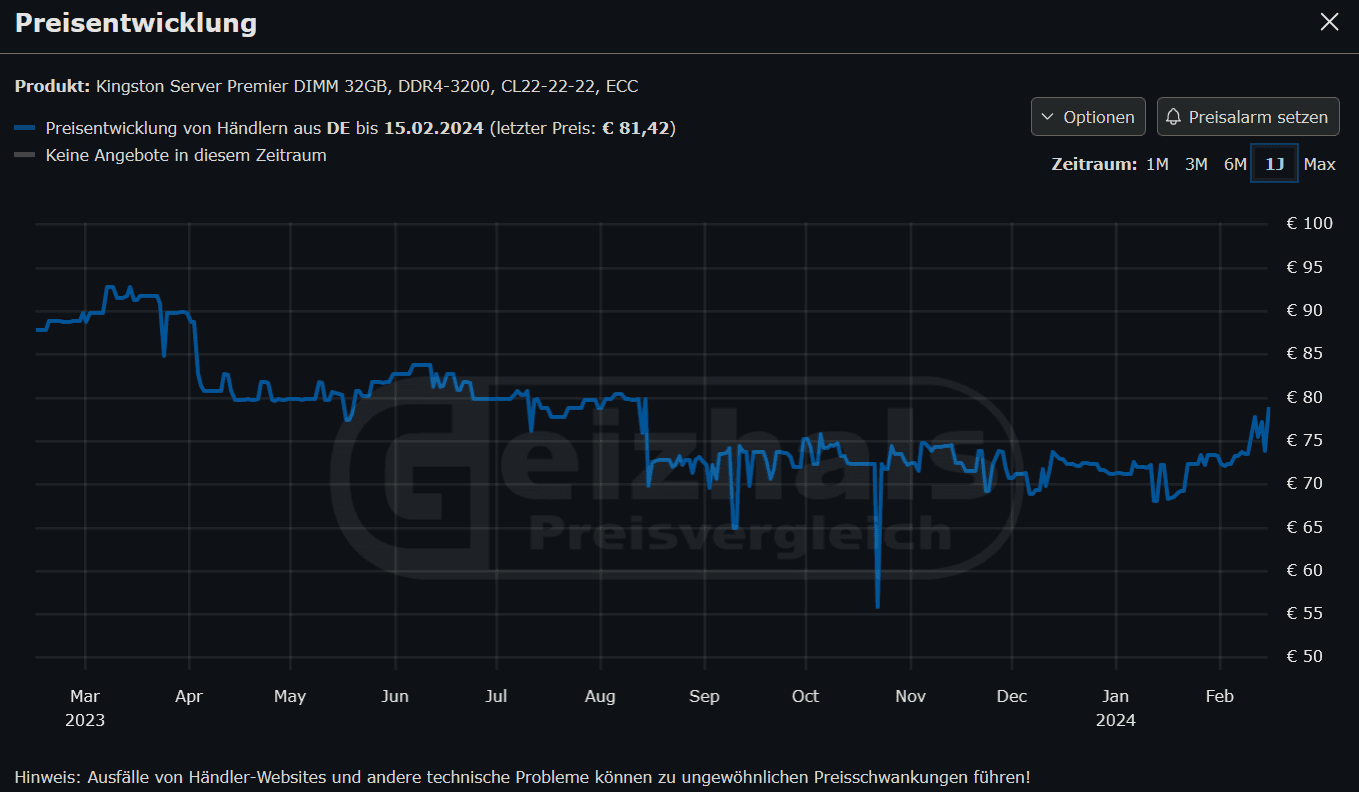
Task: Click the Jun axis label
Action: [395, 696]
